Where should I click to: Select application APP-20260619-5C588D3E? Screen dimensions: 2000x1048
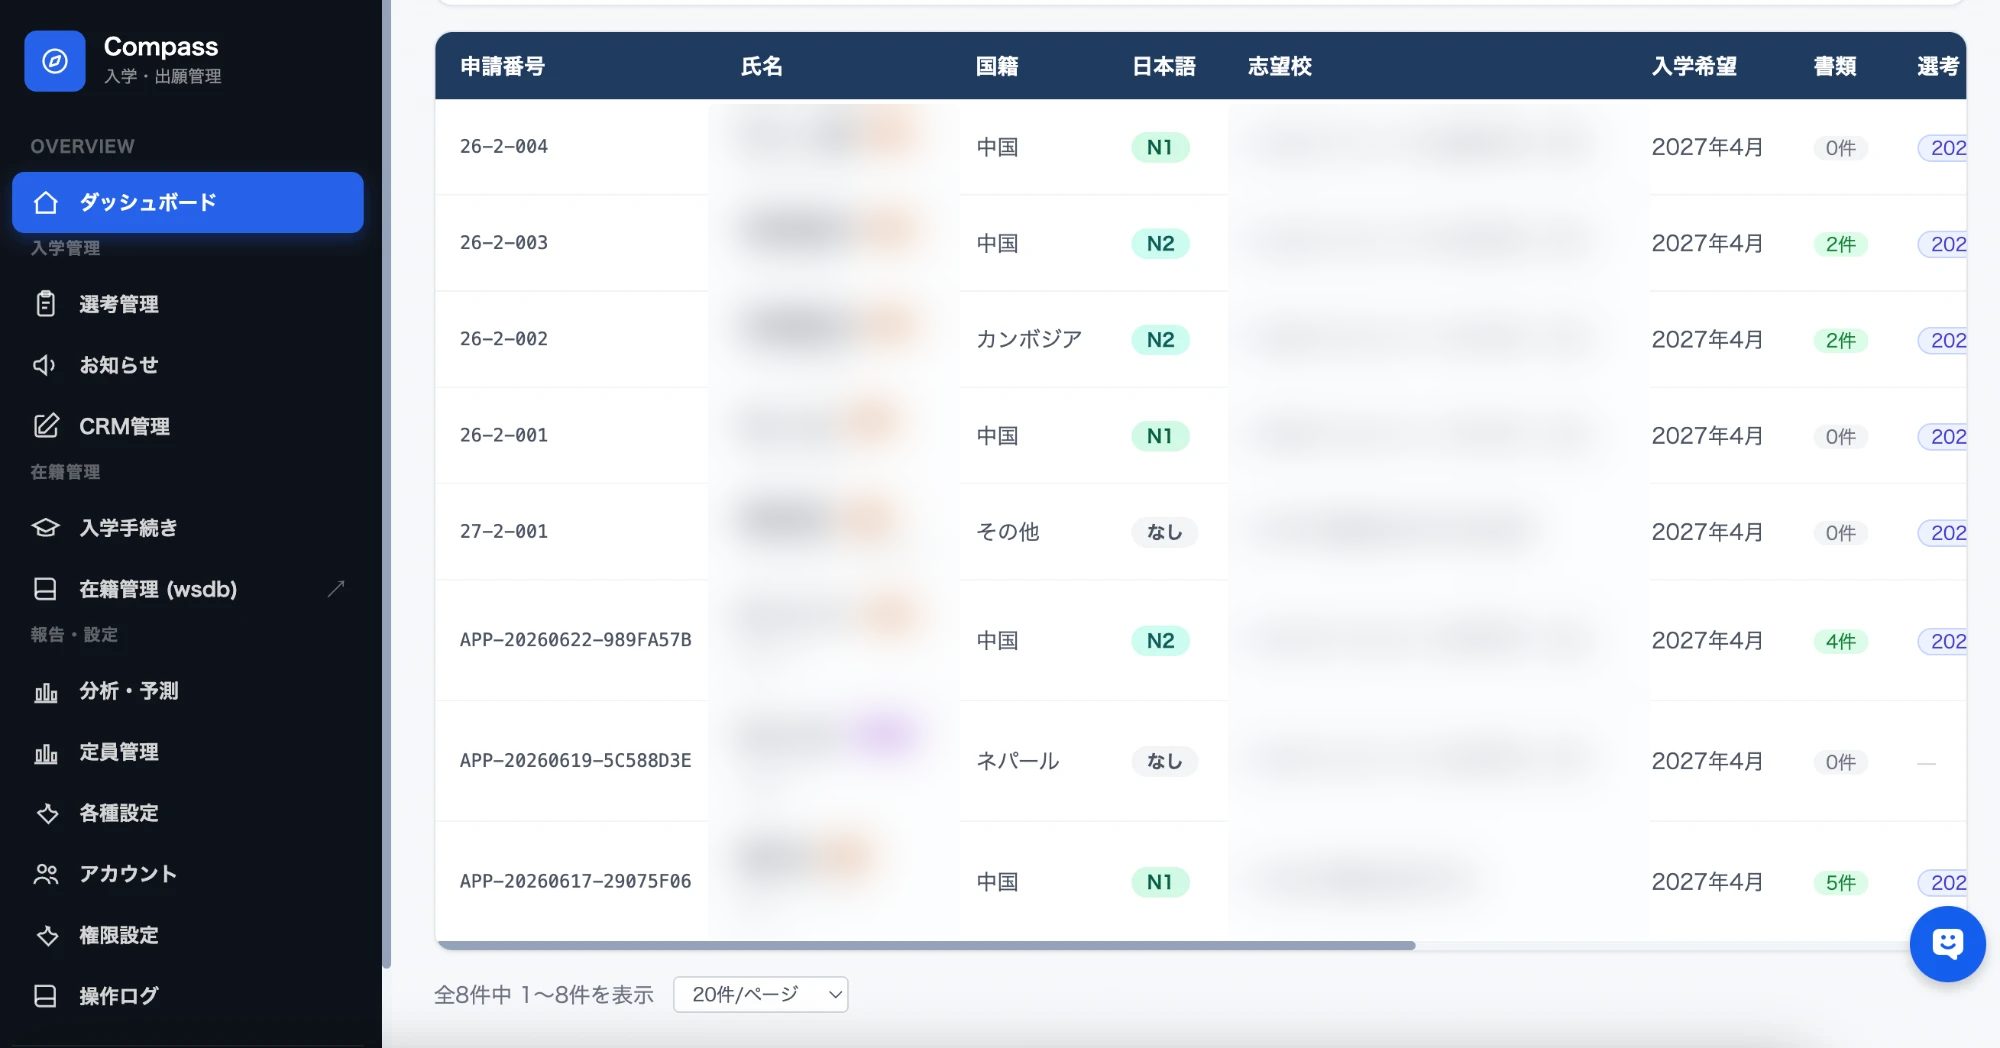pyautogui.click(x=576, y=761)
